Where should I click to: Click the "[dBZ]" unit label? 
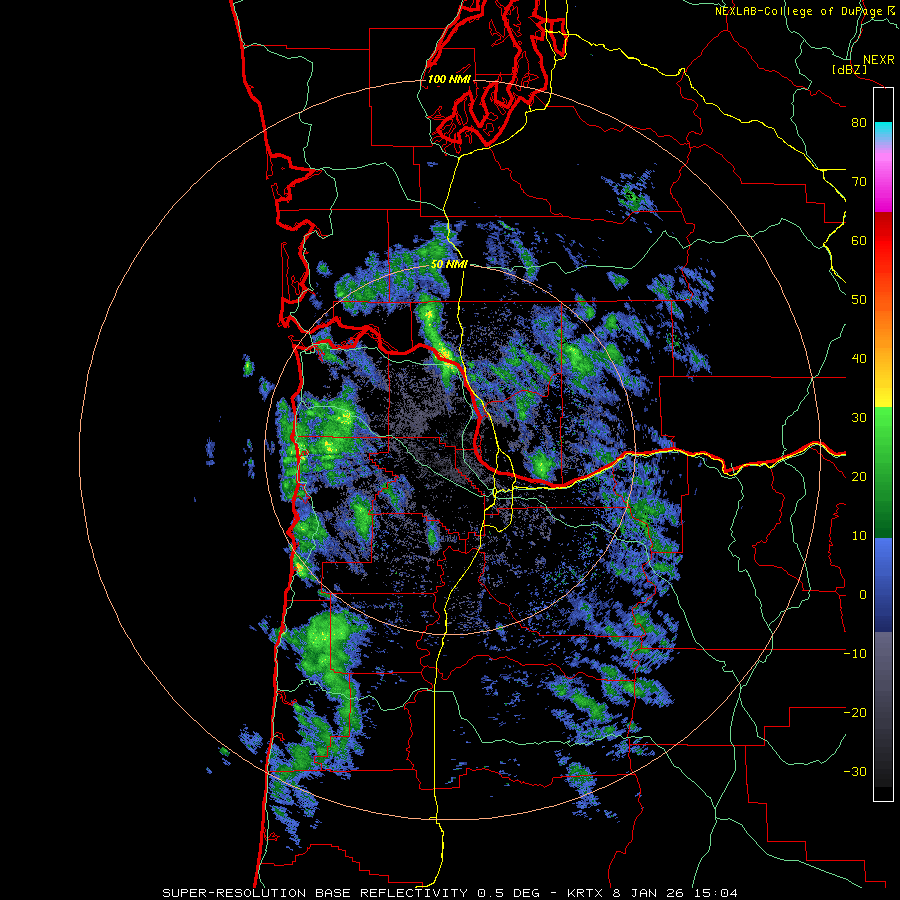tap(849, 69)
